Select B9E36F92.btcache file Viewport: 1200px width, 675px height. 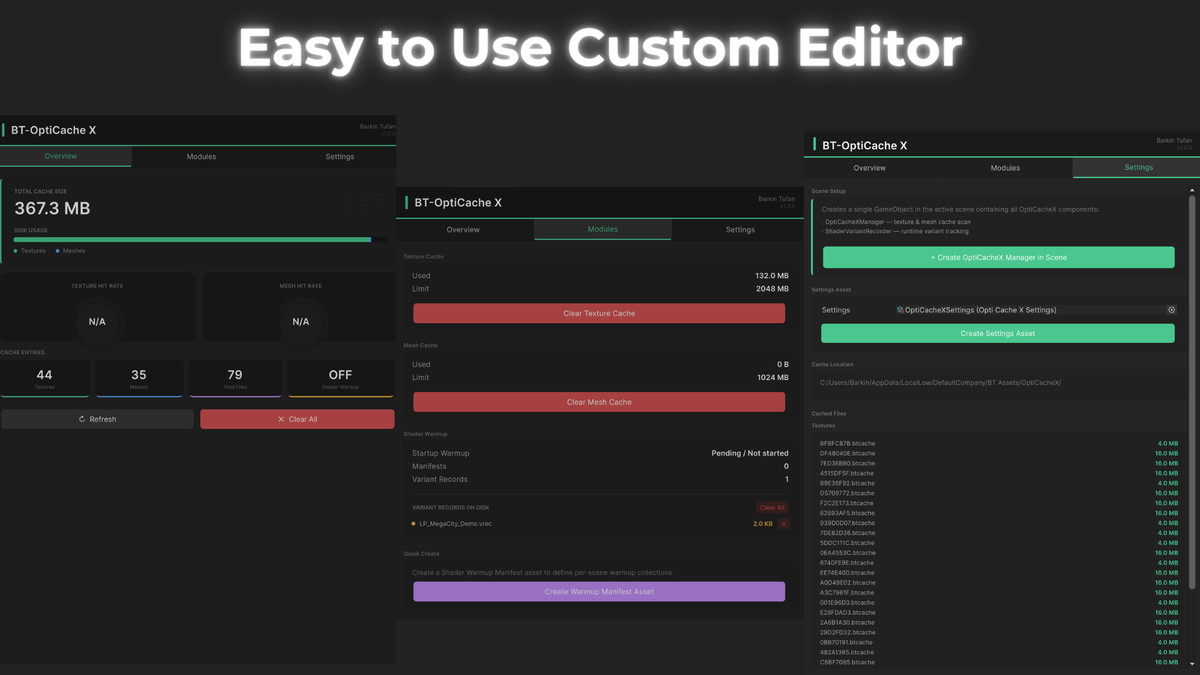coord(848,483)
